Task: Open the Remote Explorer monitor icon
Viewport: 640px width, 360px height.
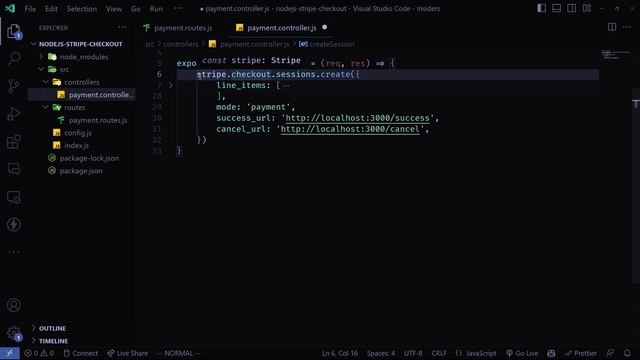Action: pos(14,197)
